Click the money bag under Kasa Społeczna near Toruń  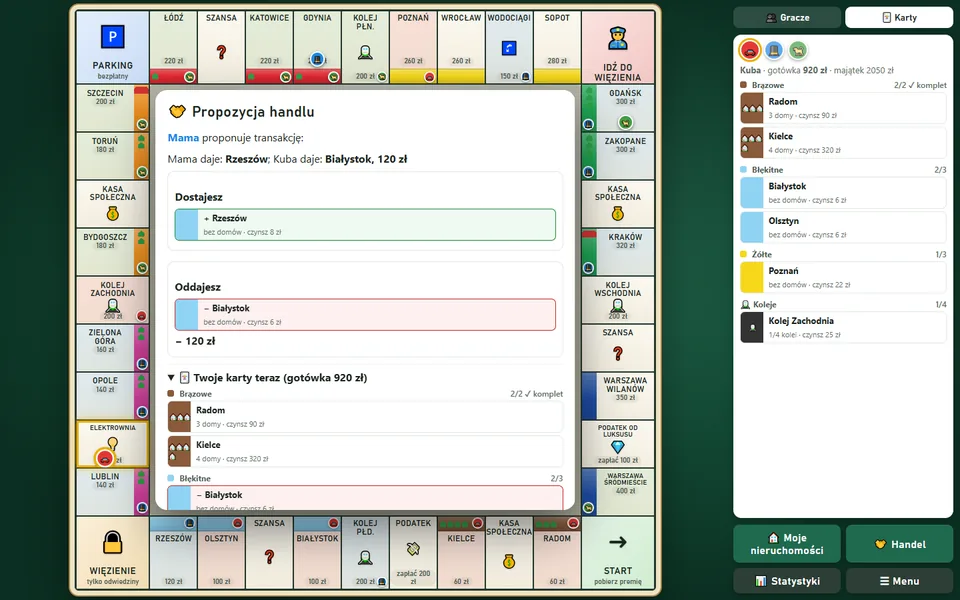[x=113, y=213]
